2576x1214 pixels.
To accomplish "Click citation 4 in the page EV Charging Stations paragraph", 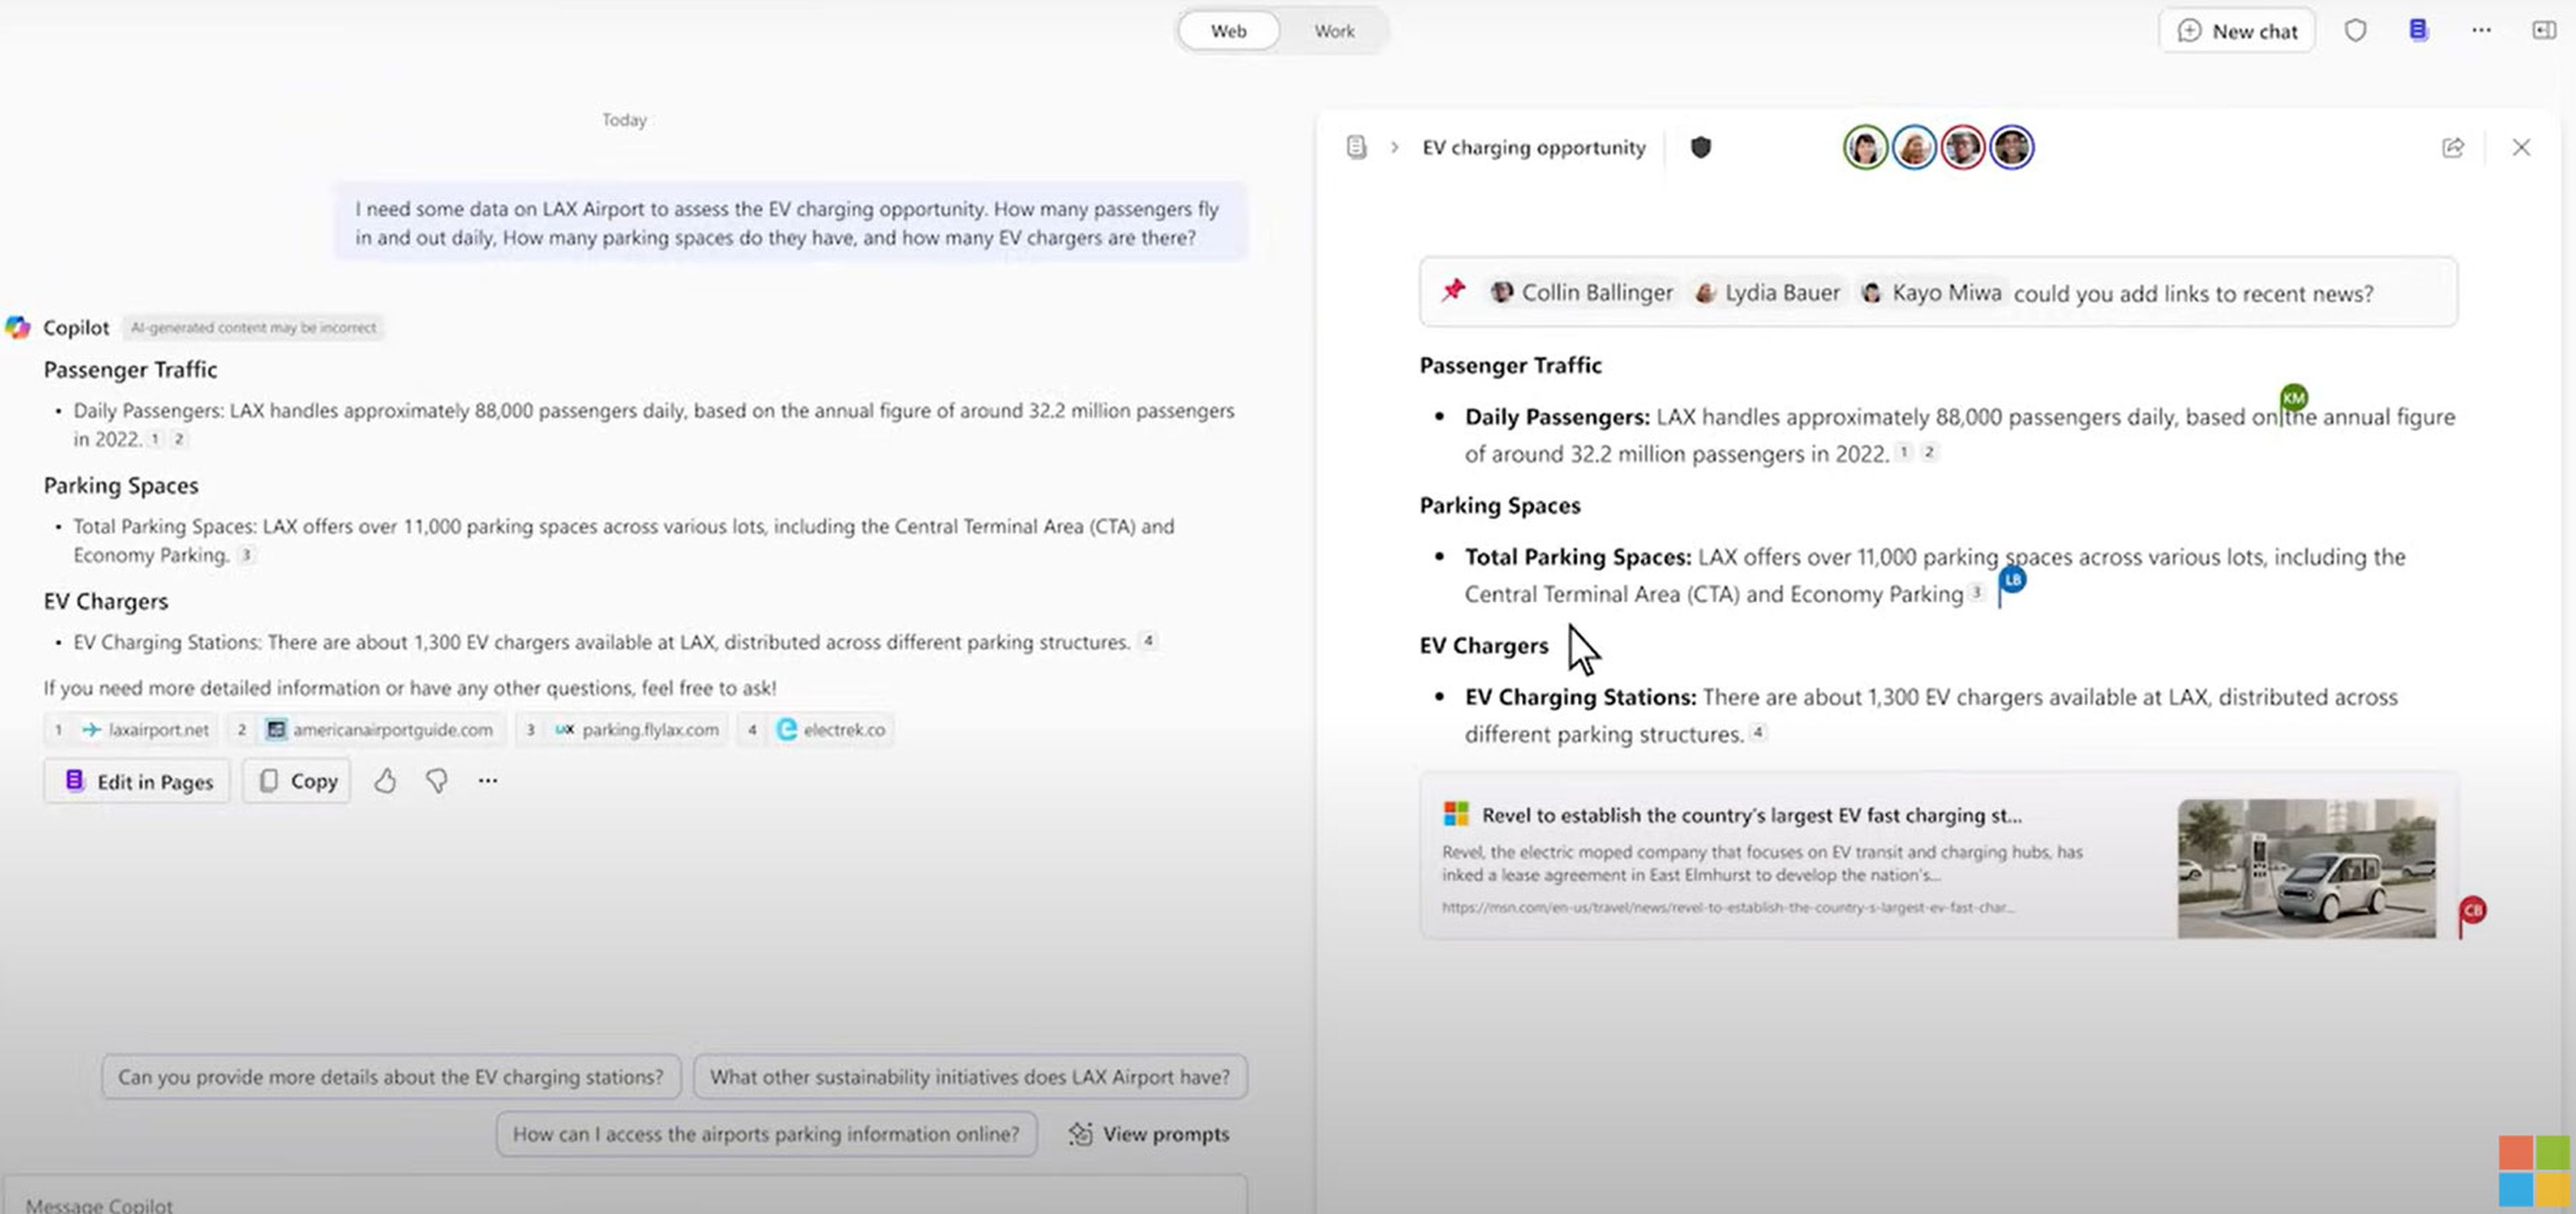I will [x=1757, y=732].
